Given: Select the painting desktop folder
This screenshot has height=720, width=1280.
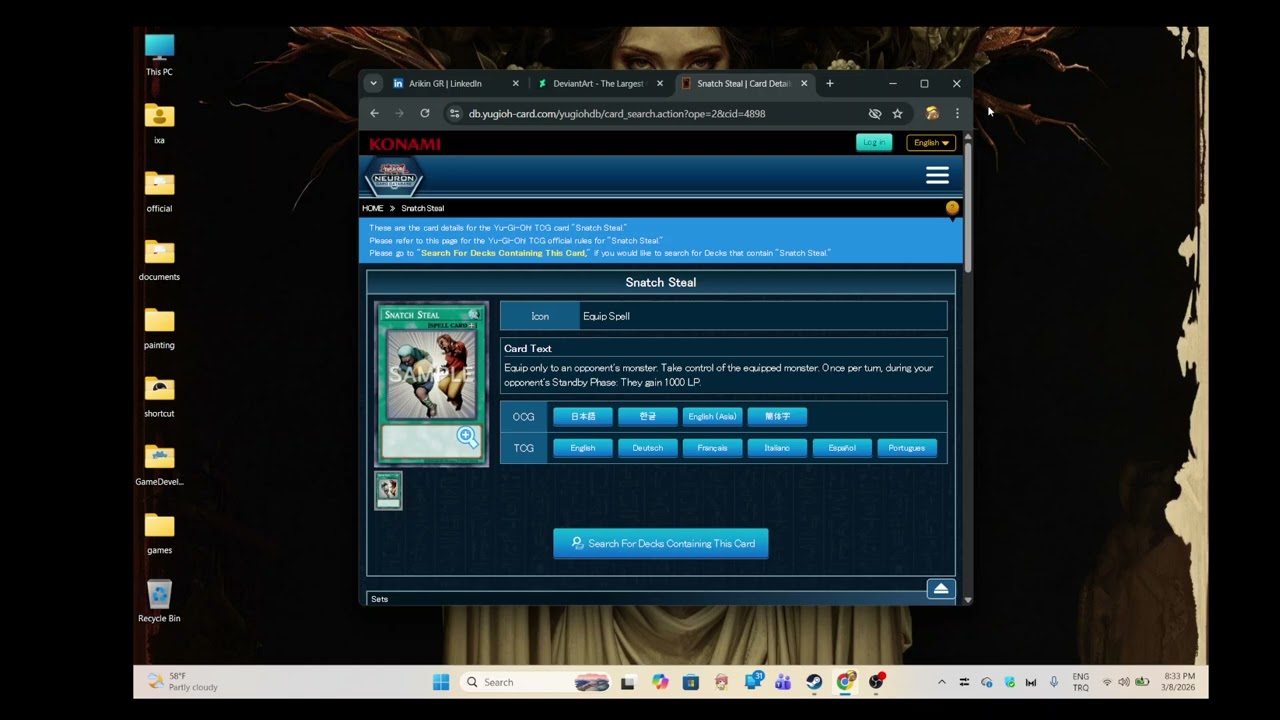Looking at the screenshot, I should pos(159,328).
